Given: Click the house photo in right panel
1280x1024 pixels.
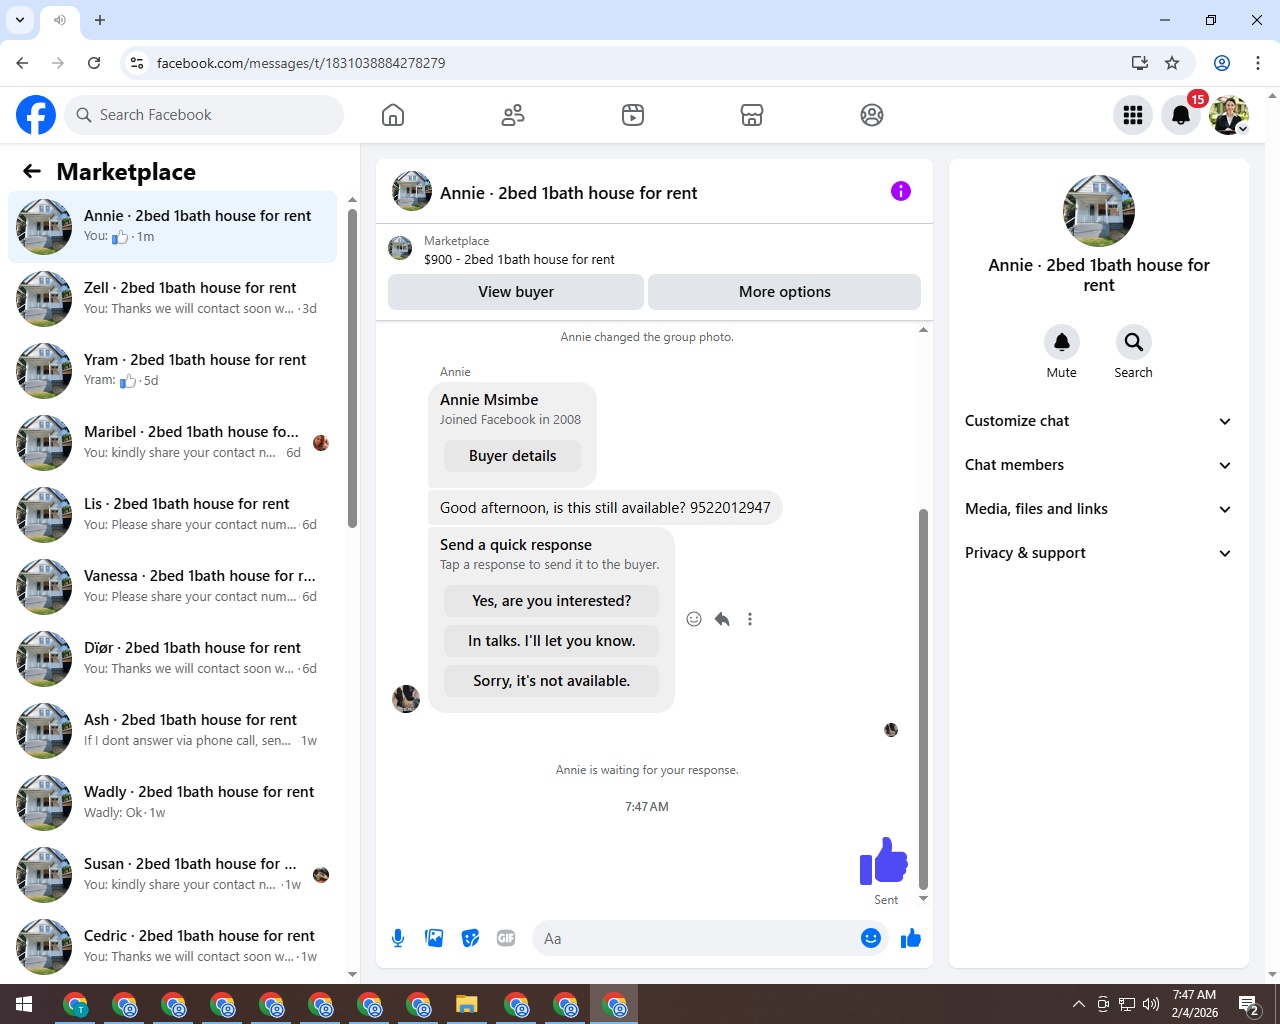Looking at the screenshot, I should click(x=1099, y=211).
